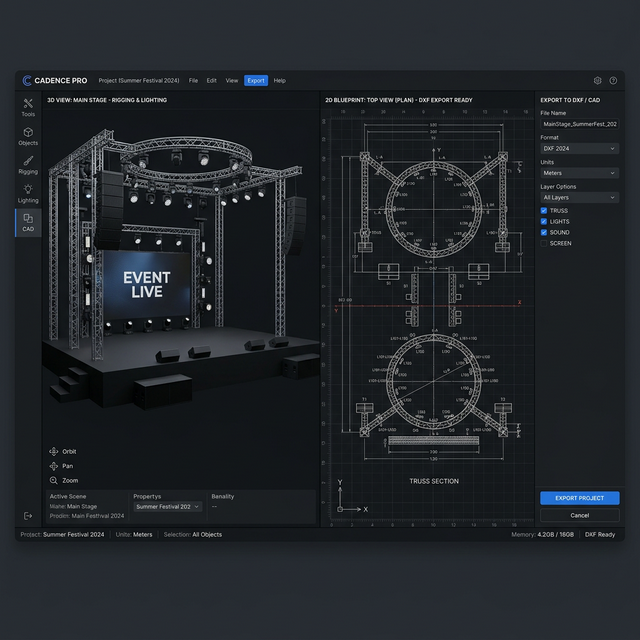Screen dimensions: 640x640
Task: Uncheck the LIGHTS layer checkbox
Action: [544, 222]
